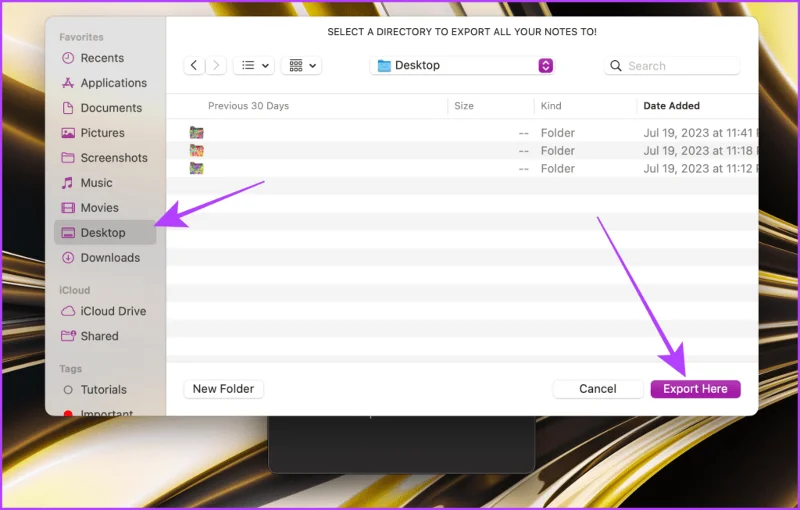Screen dimensions: 800x510
Task: Click the Movies film icon
Action: pyautogui.click(x=68, y=208)
